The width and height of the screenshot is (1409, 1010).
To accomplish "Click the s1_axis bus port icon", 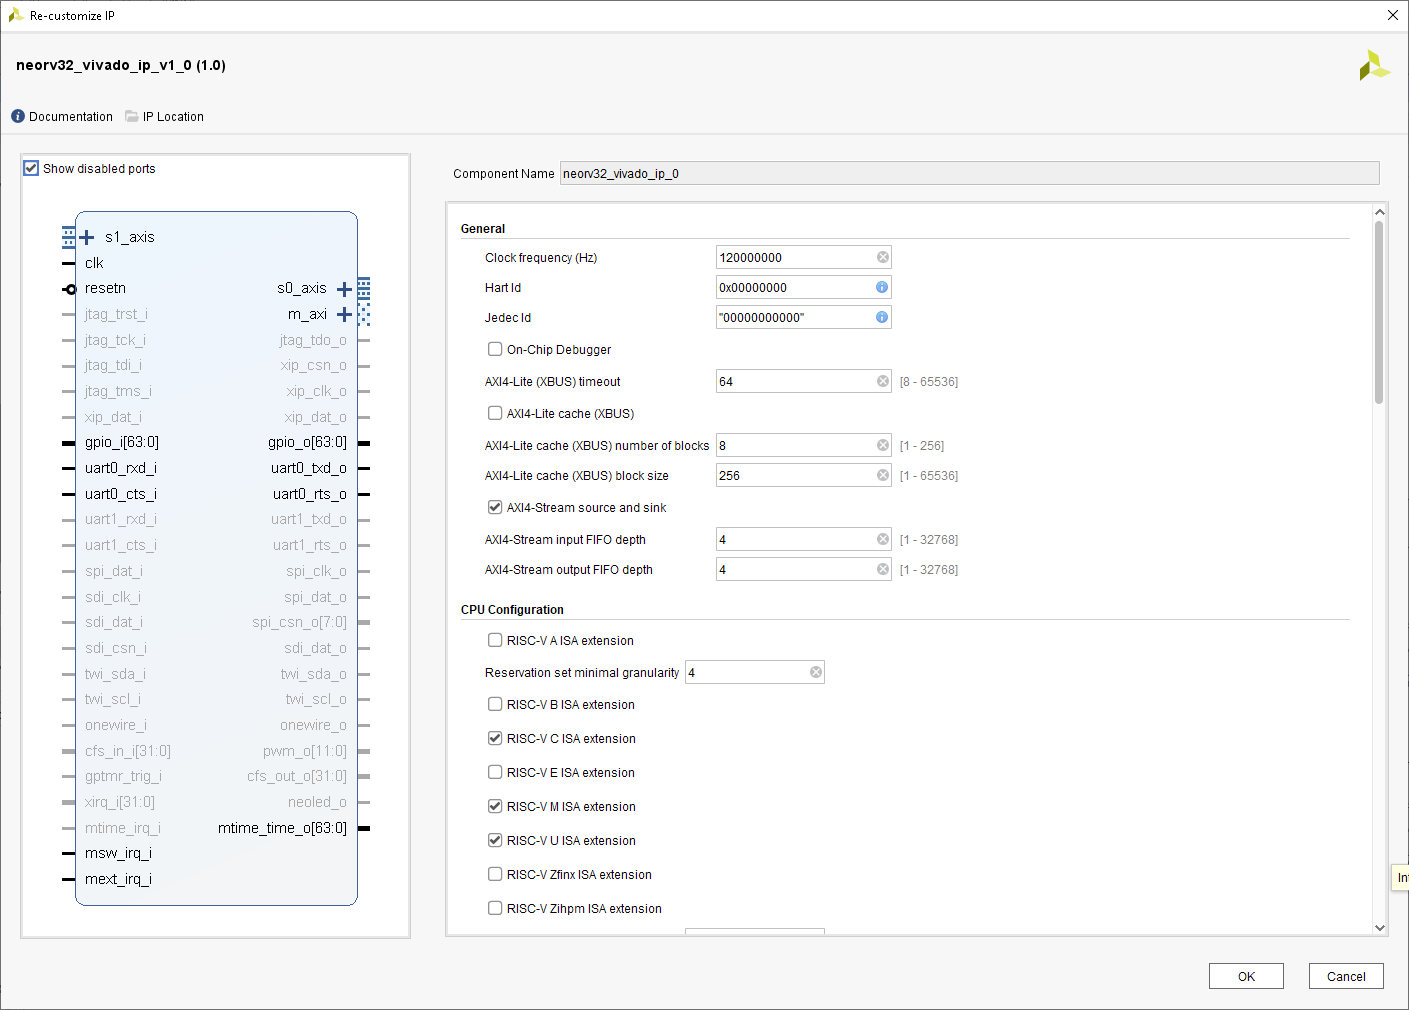I will 69,237.
